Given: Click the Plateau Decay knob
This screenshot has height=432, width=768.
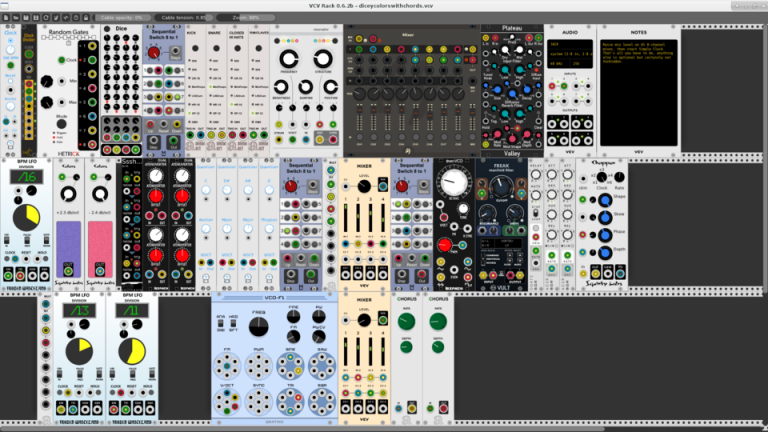Looking at the screenshot, I should 528,90.
